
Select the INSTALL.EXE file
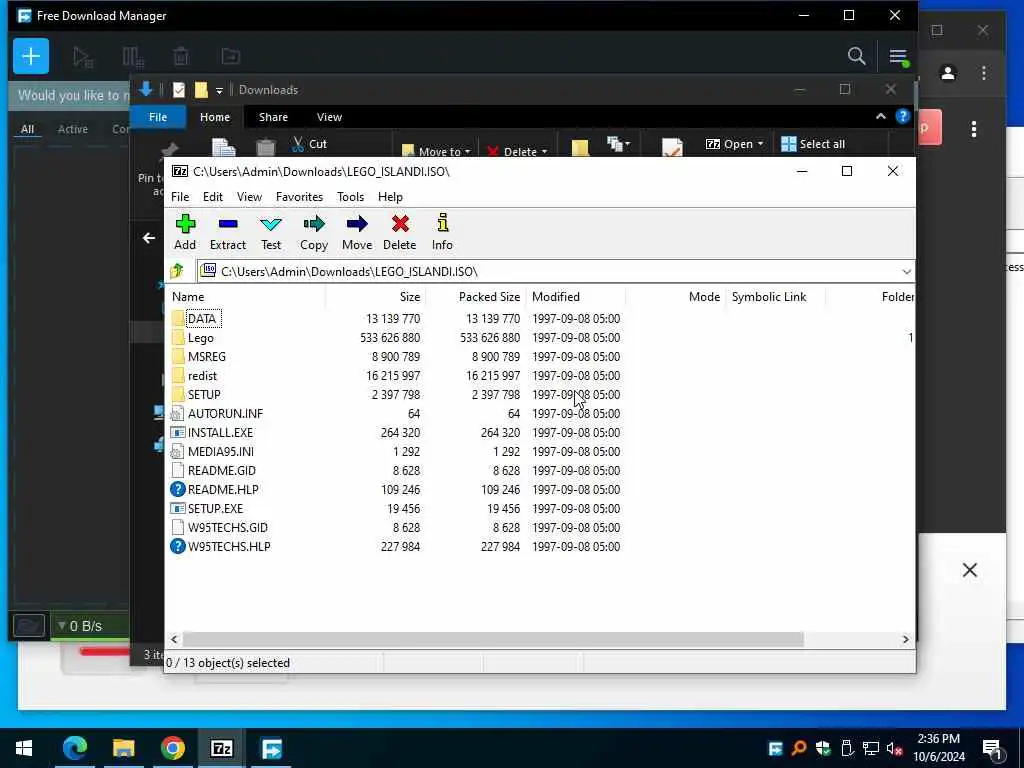click(x=220, y=432)
